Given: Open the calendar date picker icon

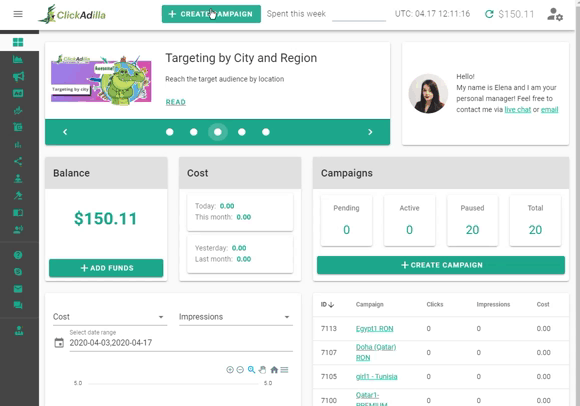Looking at the screenshot, I should tap(59, 343).
